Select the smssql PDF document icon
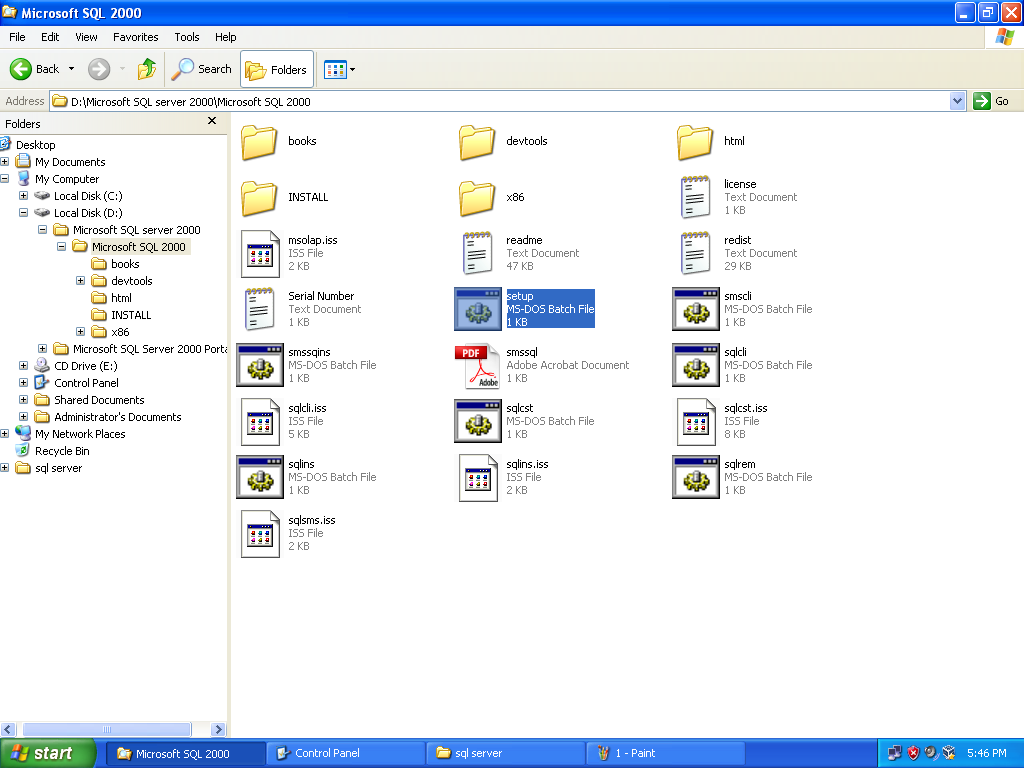The image size is (1024, 768). point(477,366)
